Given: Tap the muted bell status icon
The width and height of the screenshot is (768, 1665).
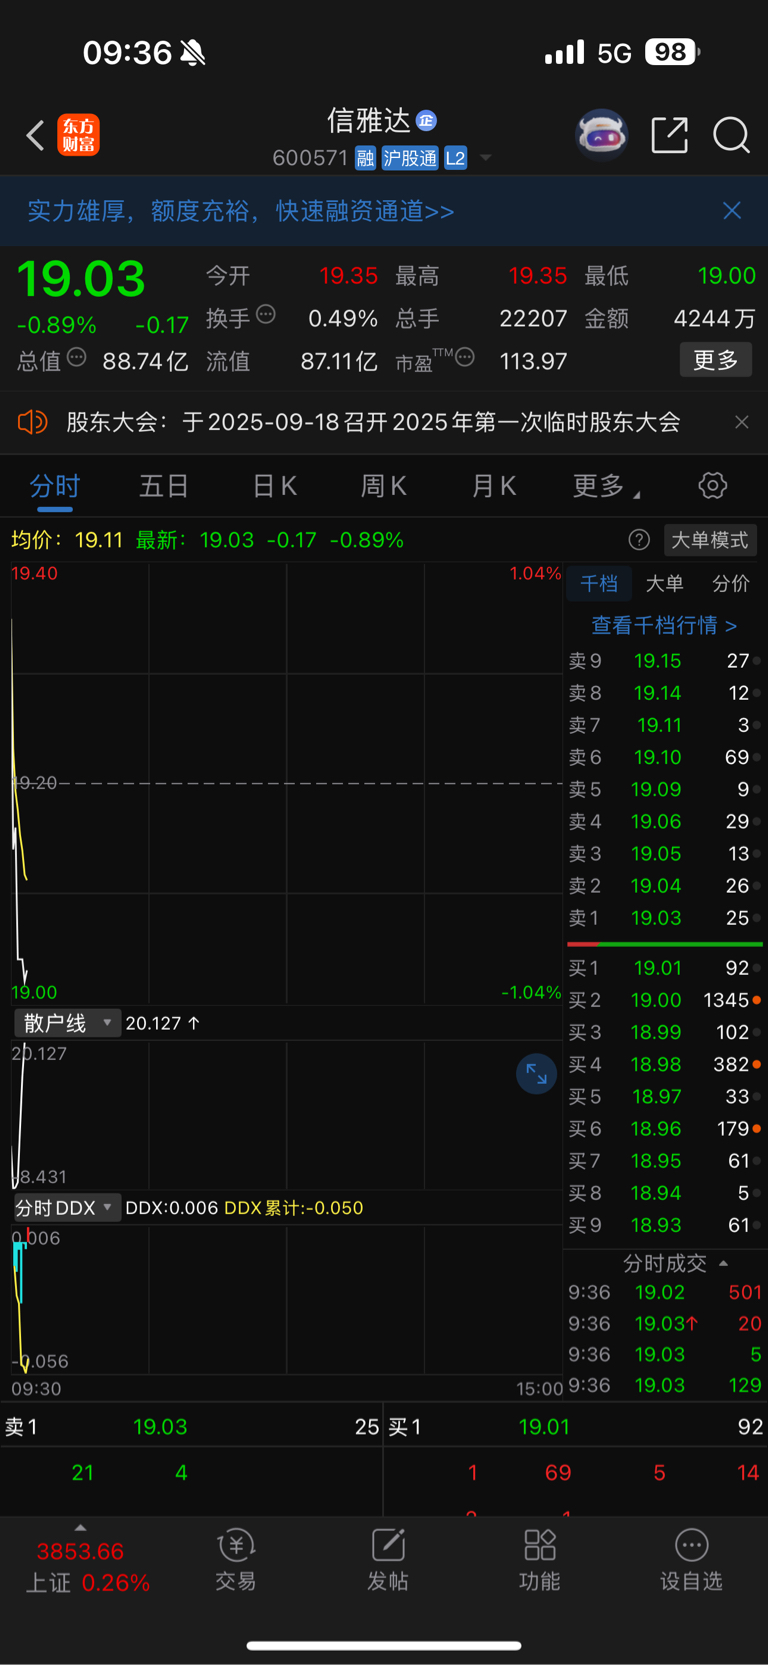Looking at the screenshot, I should coord(193,52).
